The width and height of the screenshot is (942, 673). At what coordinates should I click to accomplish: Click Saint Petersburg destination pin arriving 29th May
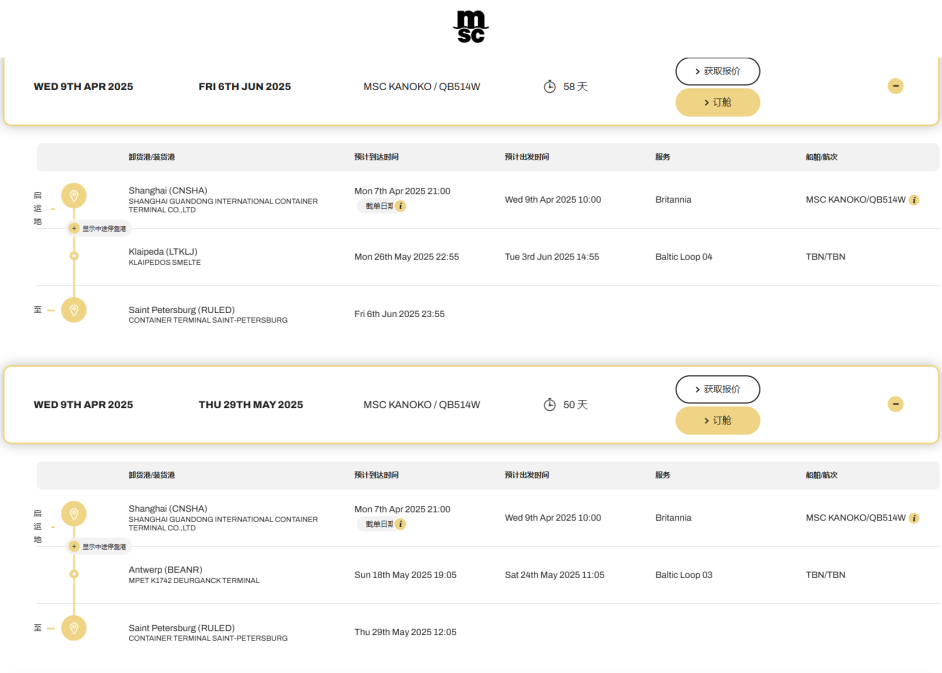73,628
